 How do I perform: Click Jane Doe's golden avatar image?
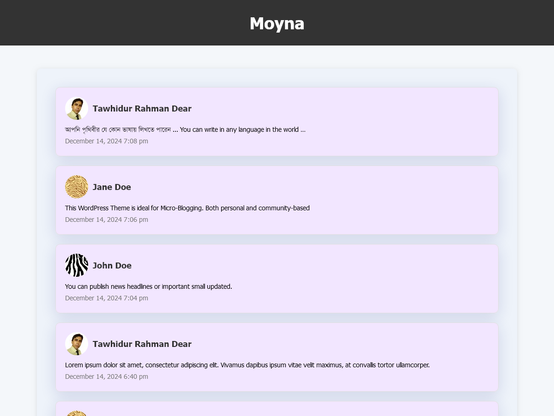[x=77, y=187]
